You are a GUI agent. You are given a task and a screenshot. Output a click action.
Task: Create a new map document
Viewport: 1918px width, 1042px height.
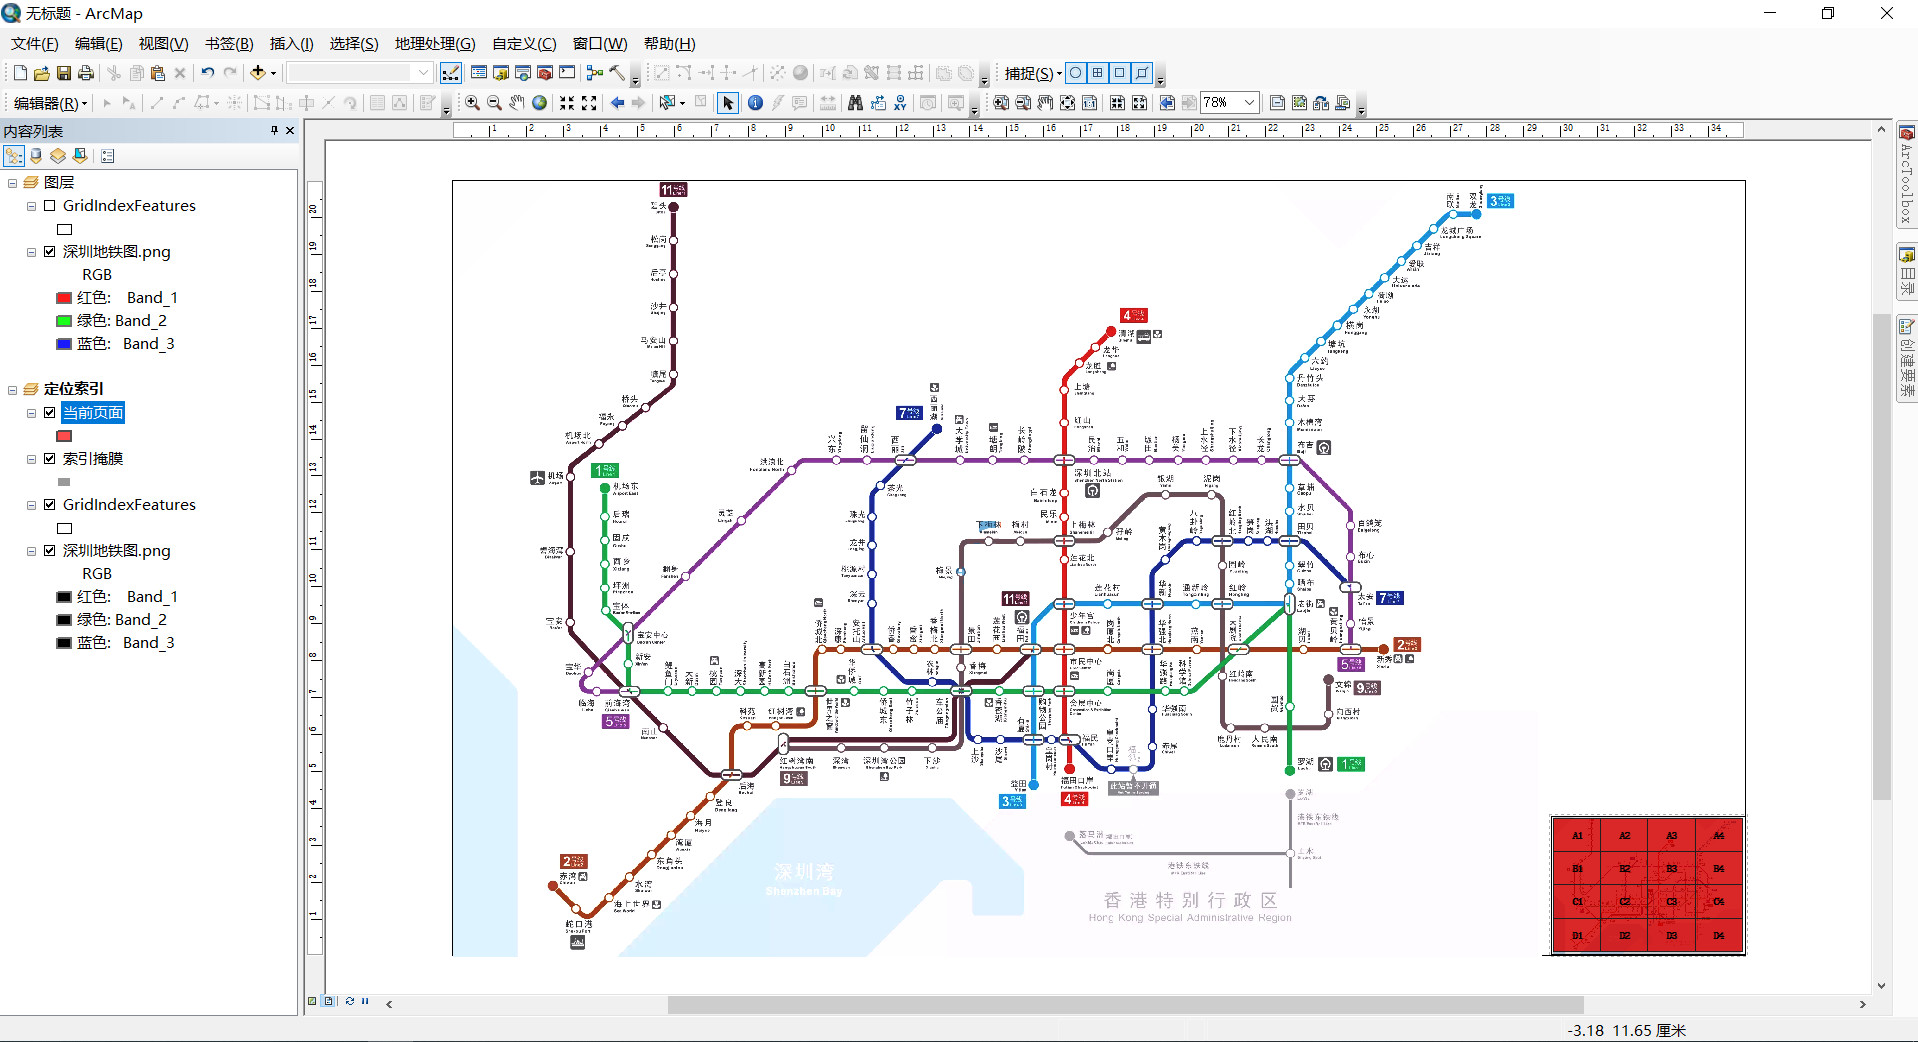click(x=20, y=73)
